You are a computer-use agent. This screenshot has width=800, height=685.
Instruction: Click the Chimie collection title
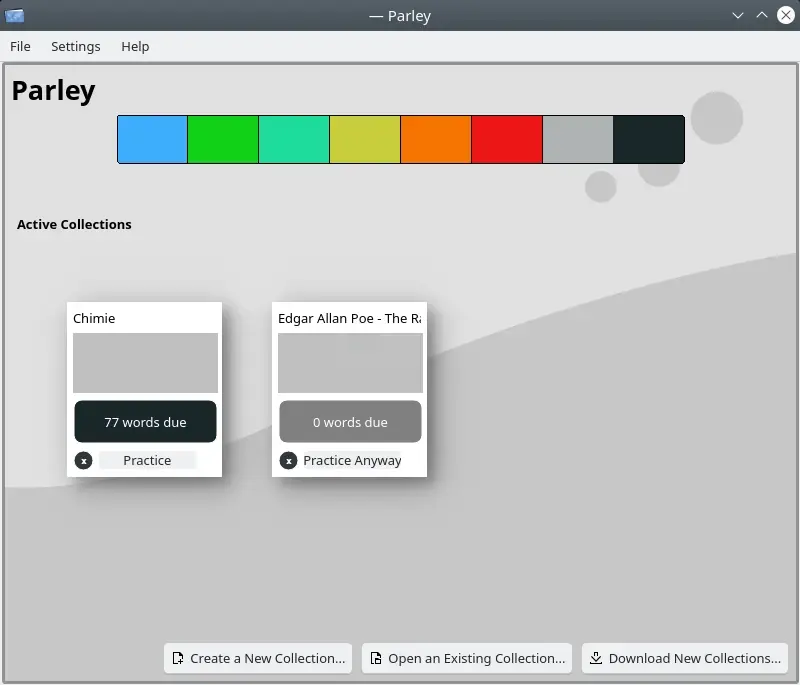94,318
